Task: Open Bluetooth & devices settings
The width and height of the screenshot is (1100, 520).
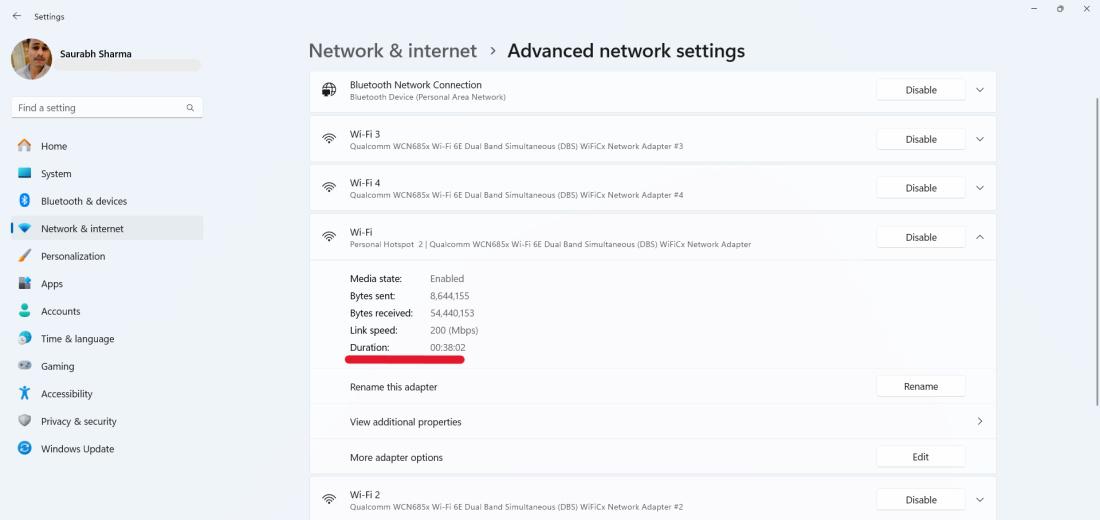Action: point(84,201)
